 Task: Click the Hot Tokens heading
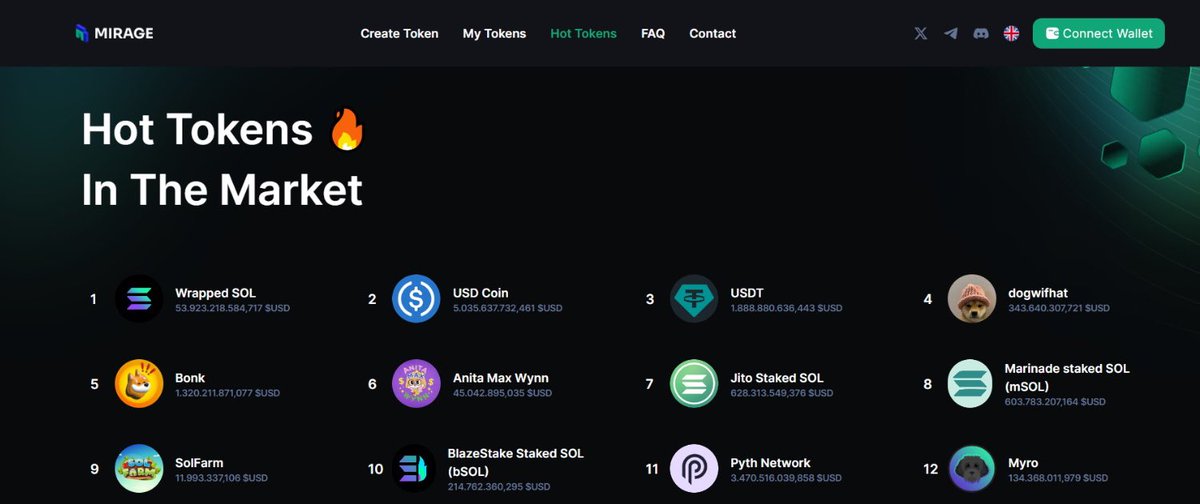tap(224, 159)
